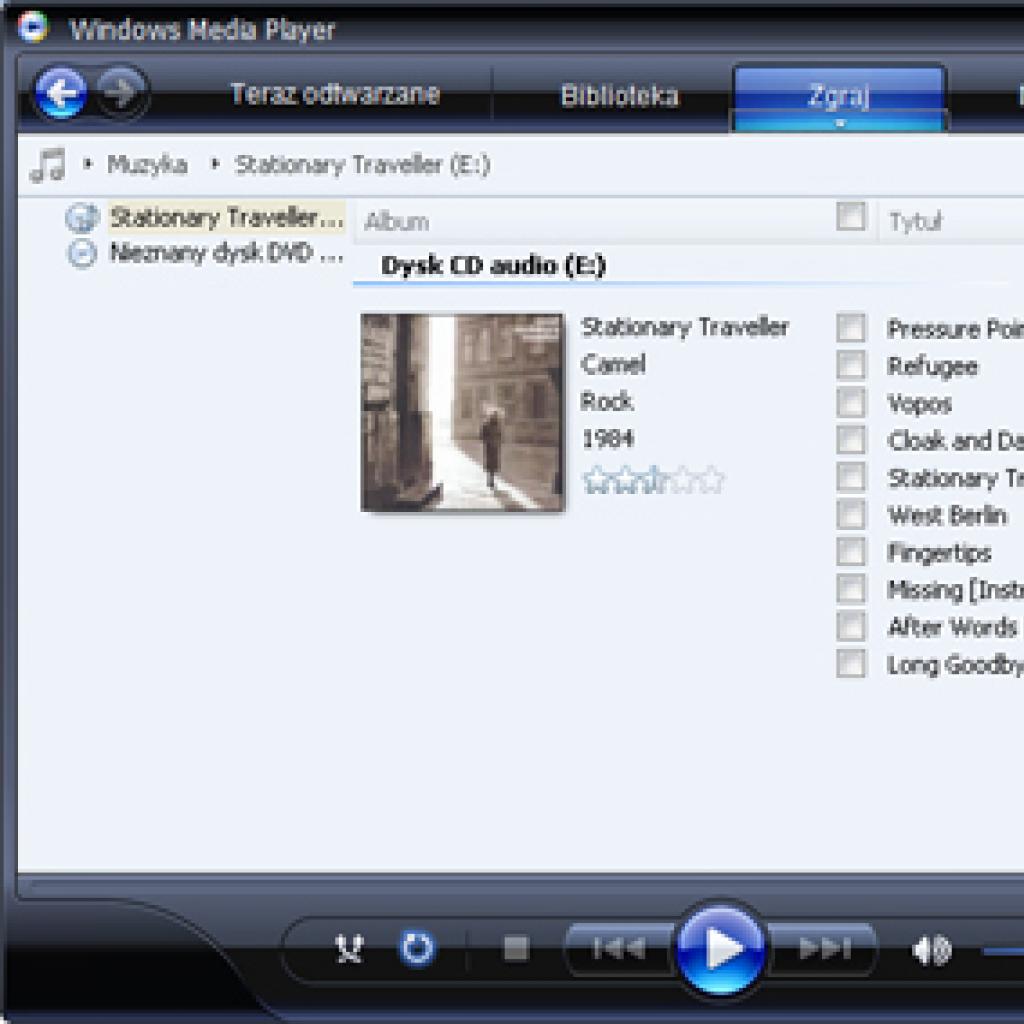Select the West Berlin track title

point(947,515)
